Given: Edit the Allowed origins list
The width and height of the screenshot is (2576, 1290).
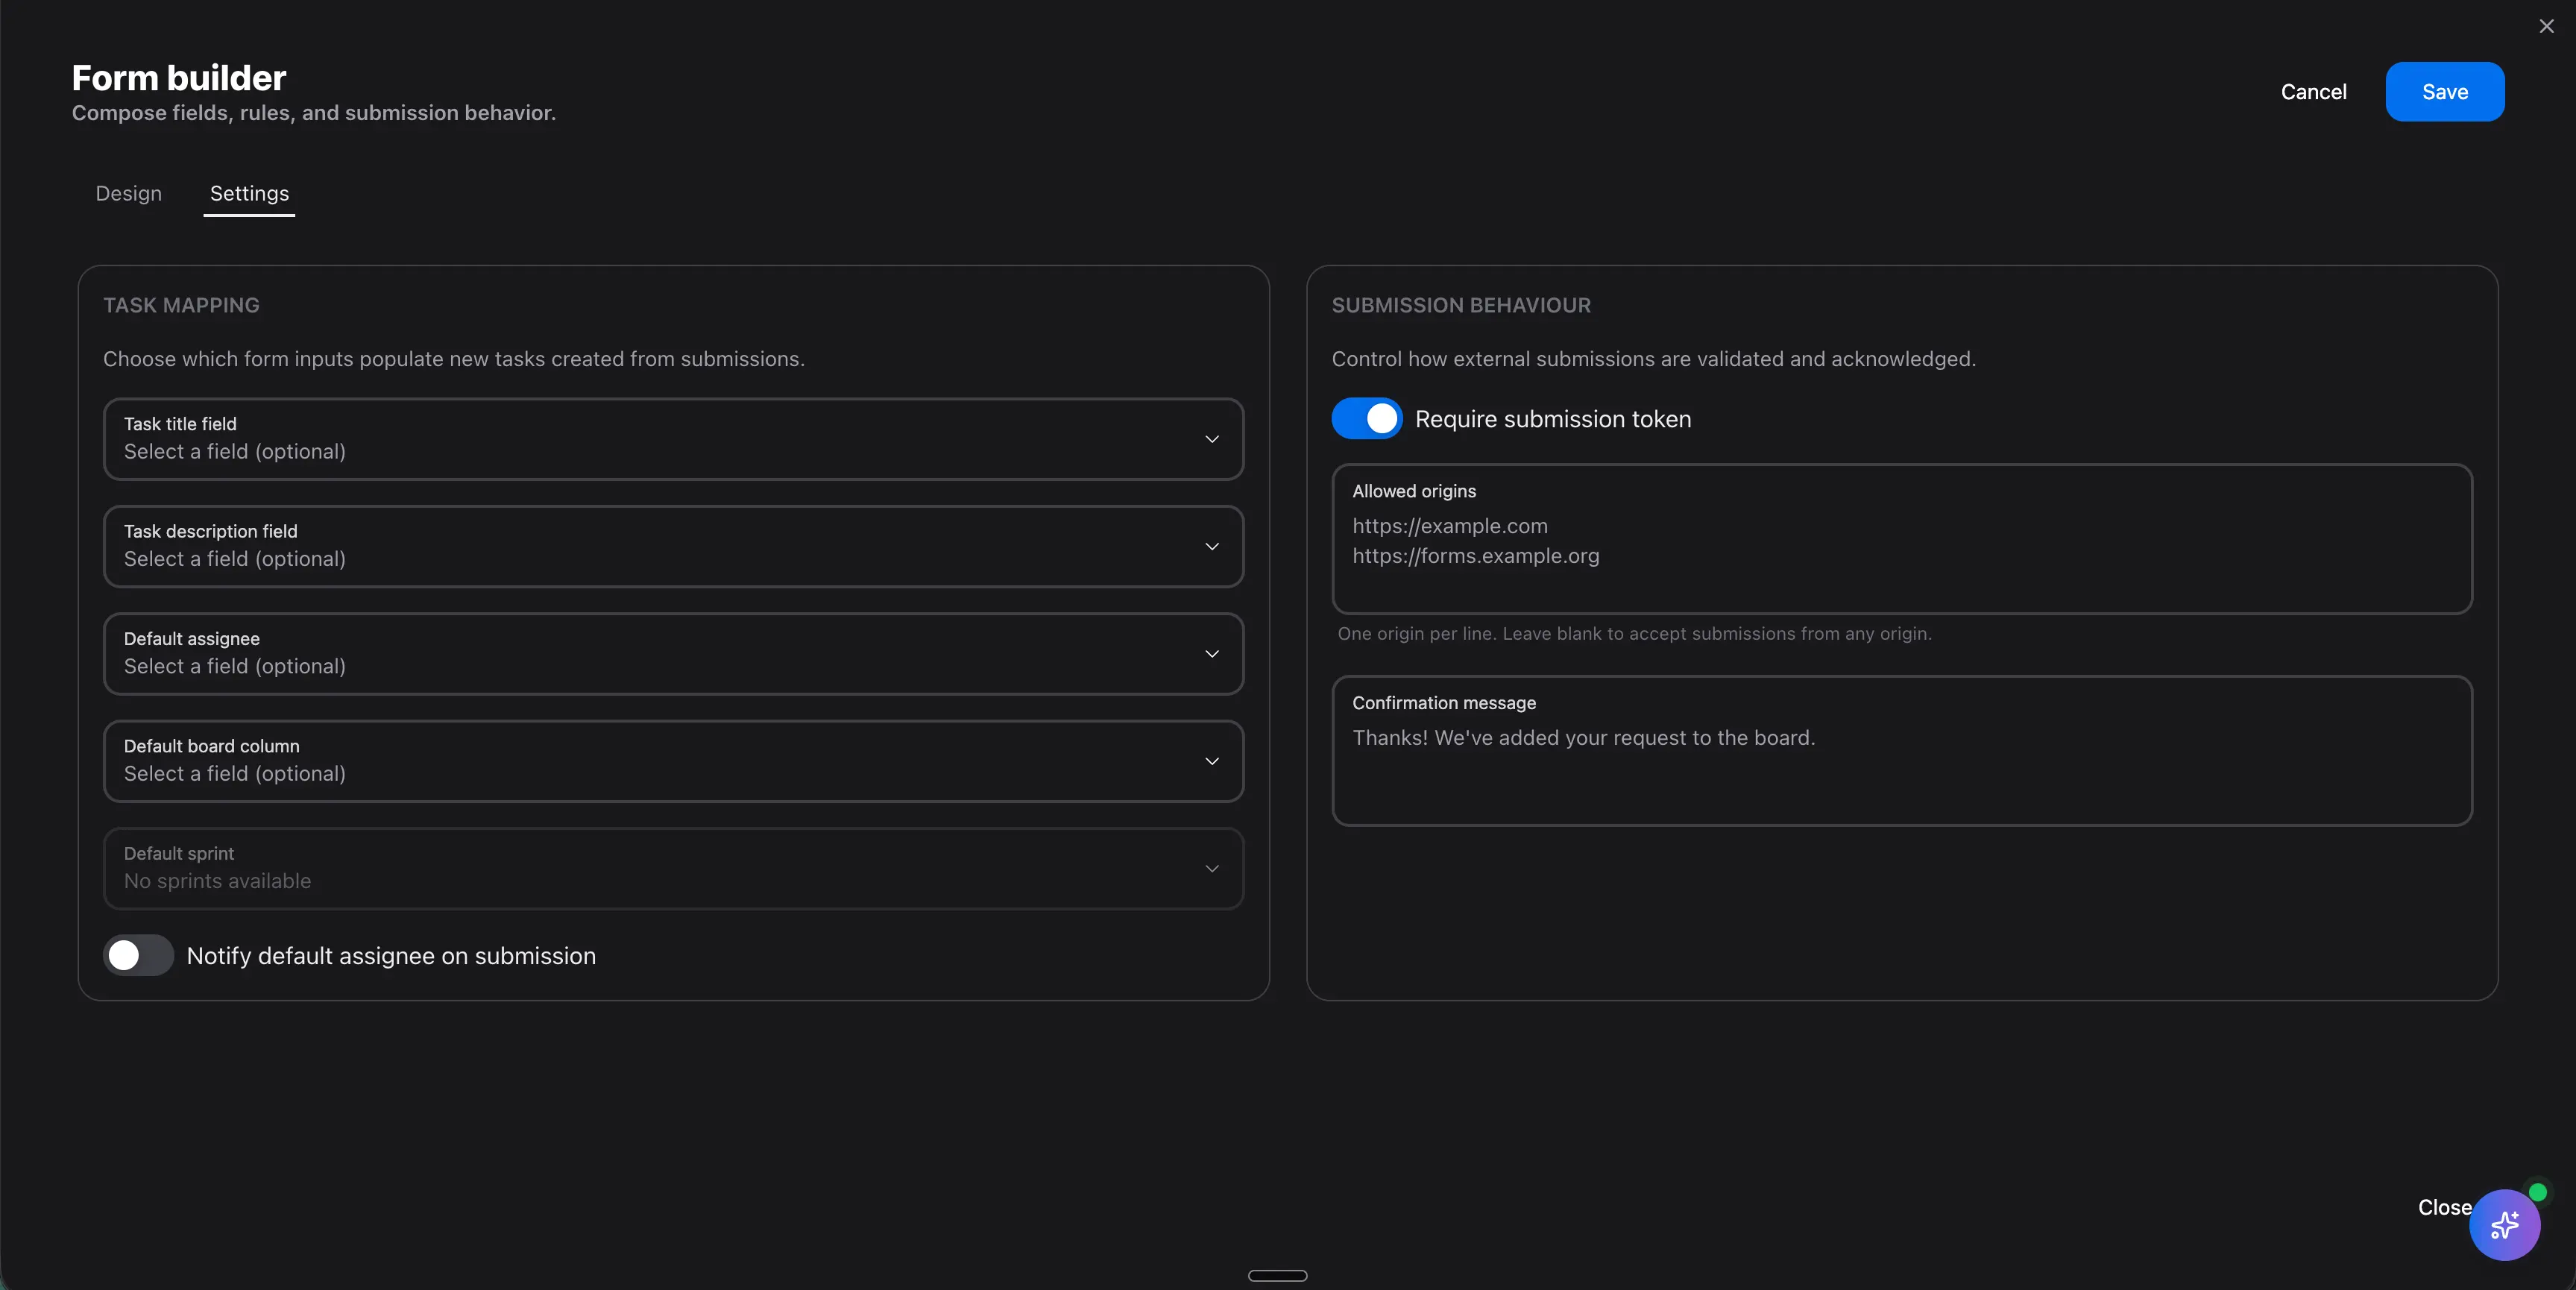Looking at the screenshot, I should 1901,540.
